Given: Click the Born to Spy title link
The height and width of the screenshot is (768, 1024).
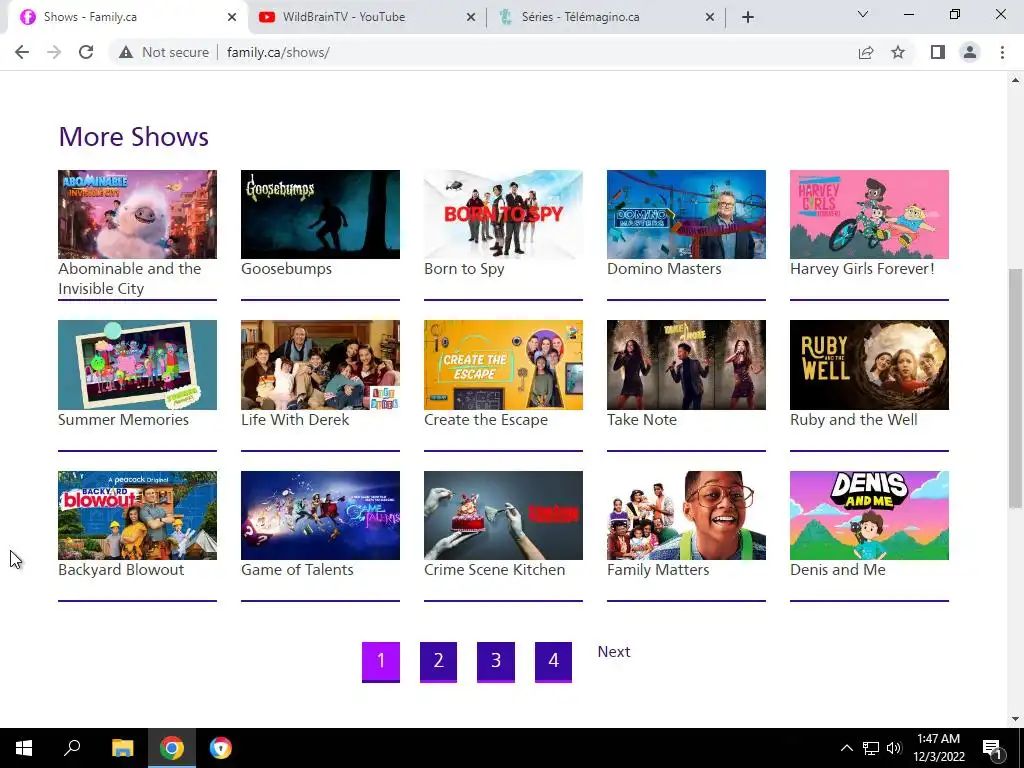Looking at the screenshot, I should click(464, 268).
